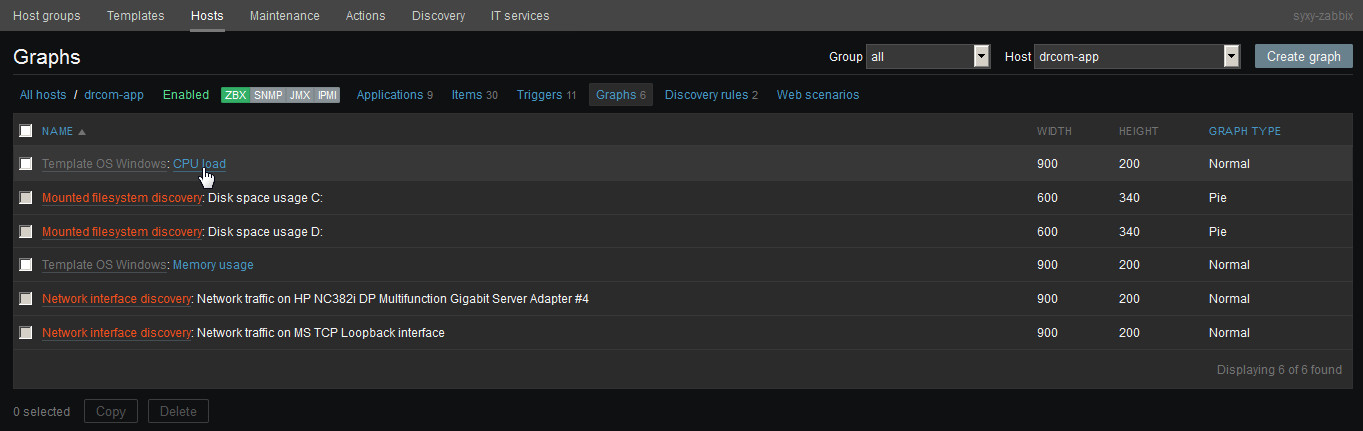Click the SNMP availability status badge
The height and width of the screenshot is (431, 1363).
point(267,95)
